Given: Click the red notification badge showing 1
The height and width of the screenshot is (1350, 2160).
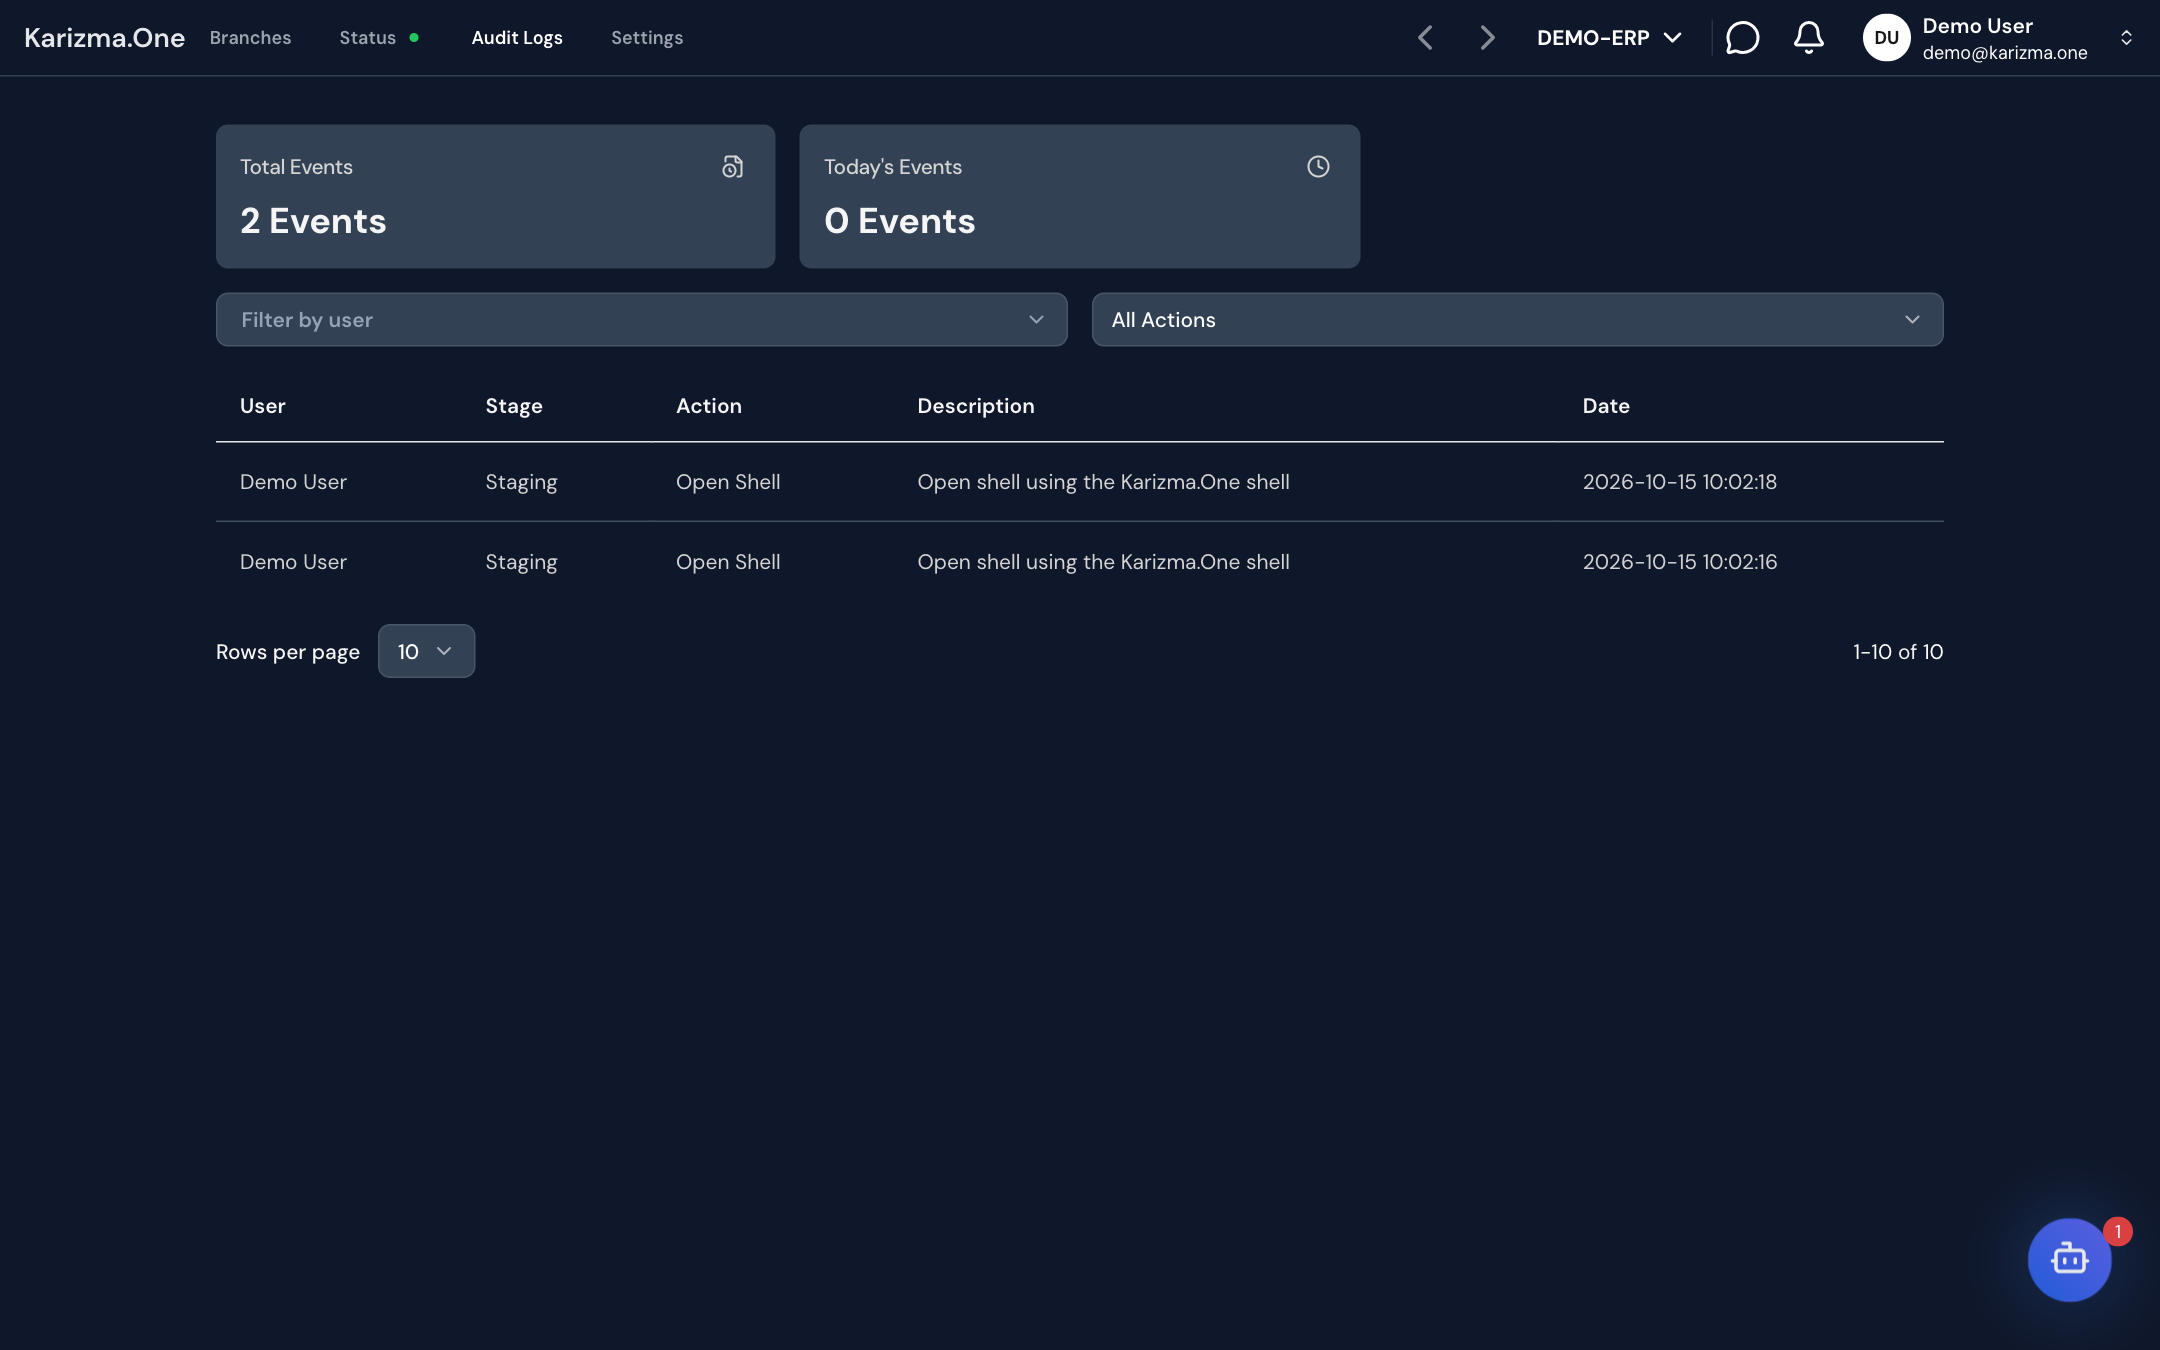Looking at the screenshot, I should 2117,1231.
